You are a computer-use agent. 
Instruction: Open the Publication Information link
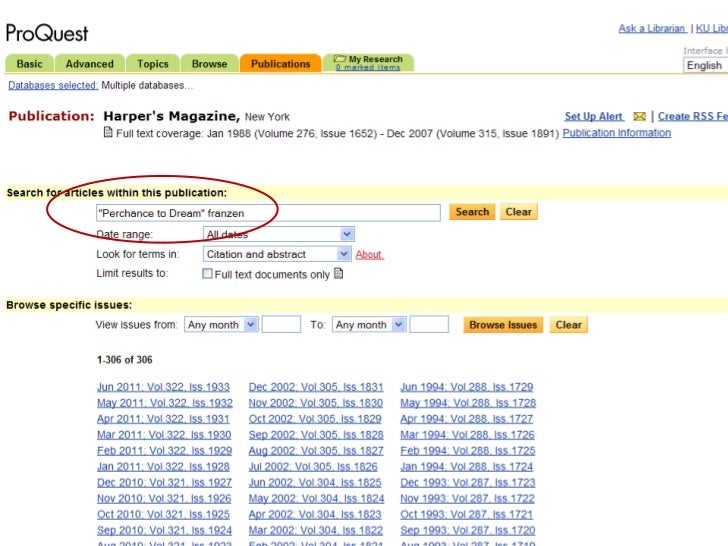click(x=617, y=133)
